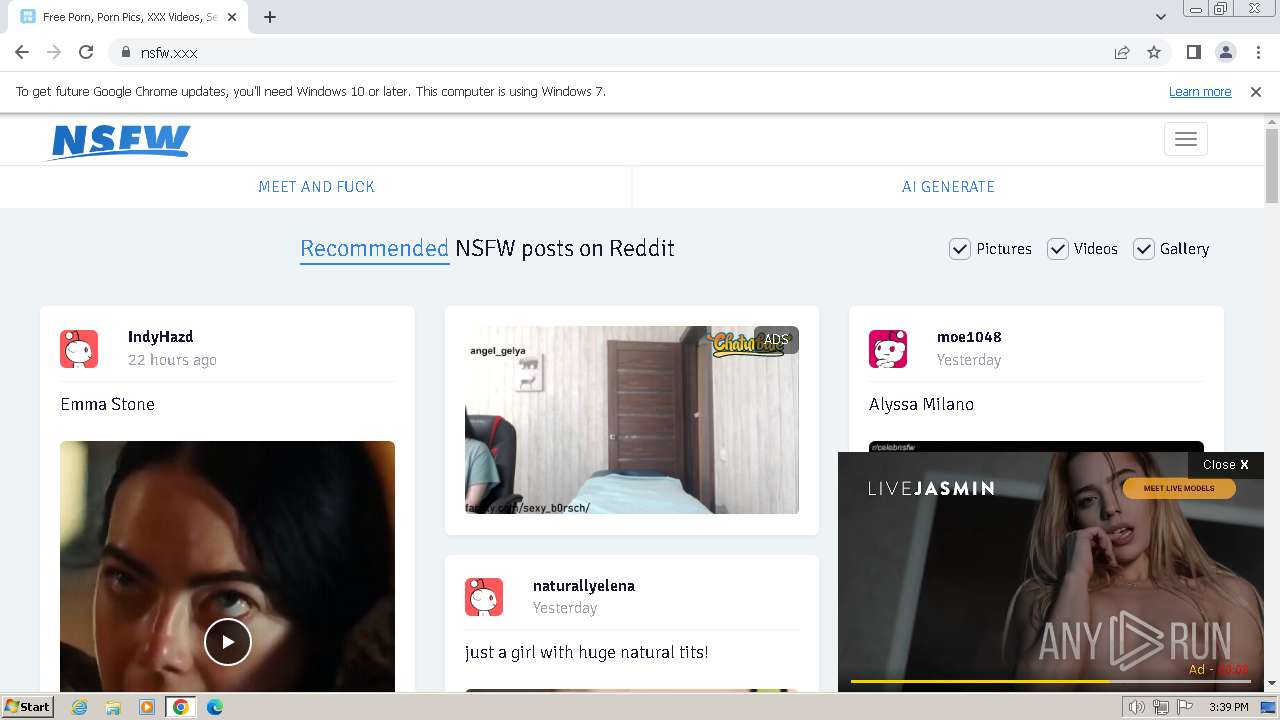1280x720 pixels.
Task: Toggle the Gallery checkbox
Action: (1143, 249)
